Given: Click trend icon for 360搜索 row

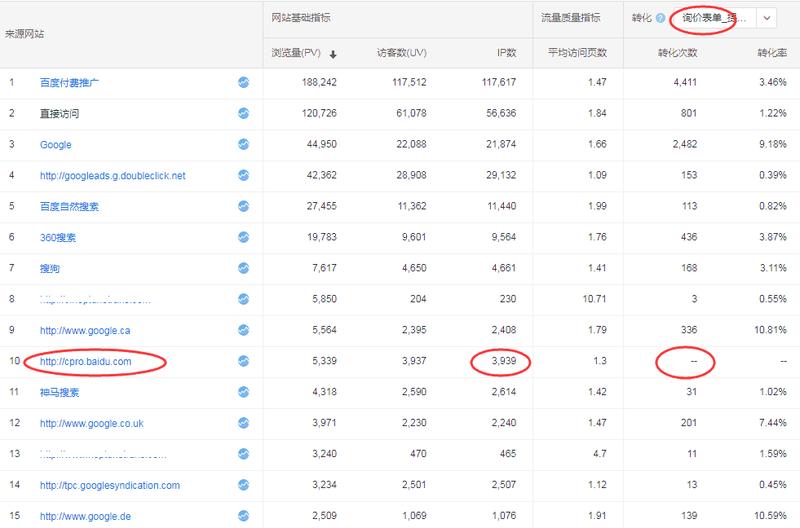Looking at the screenshot, I should [244, 238].
